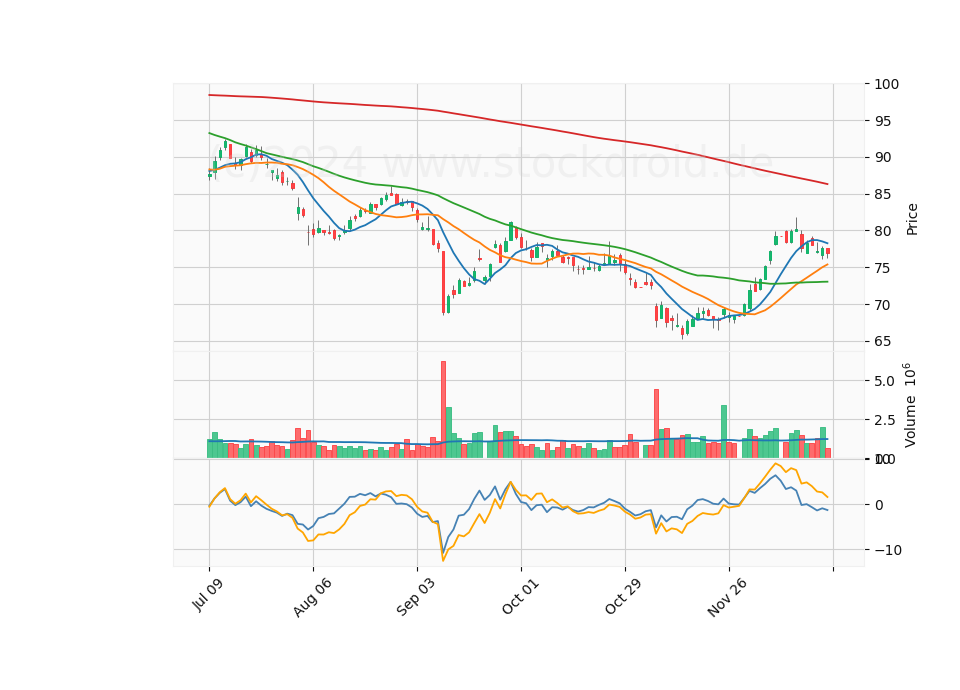The image size is (960, 690).
Task: Select the 85 price tick label
Action: [883, 195]
